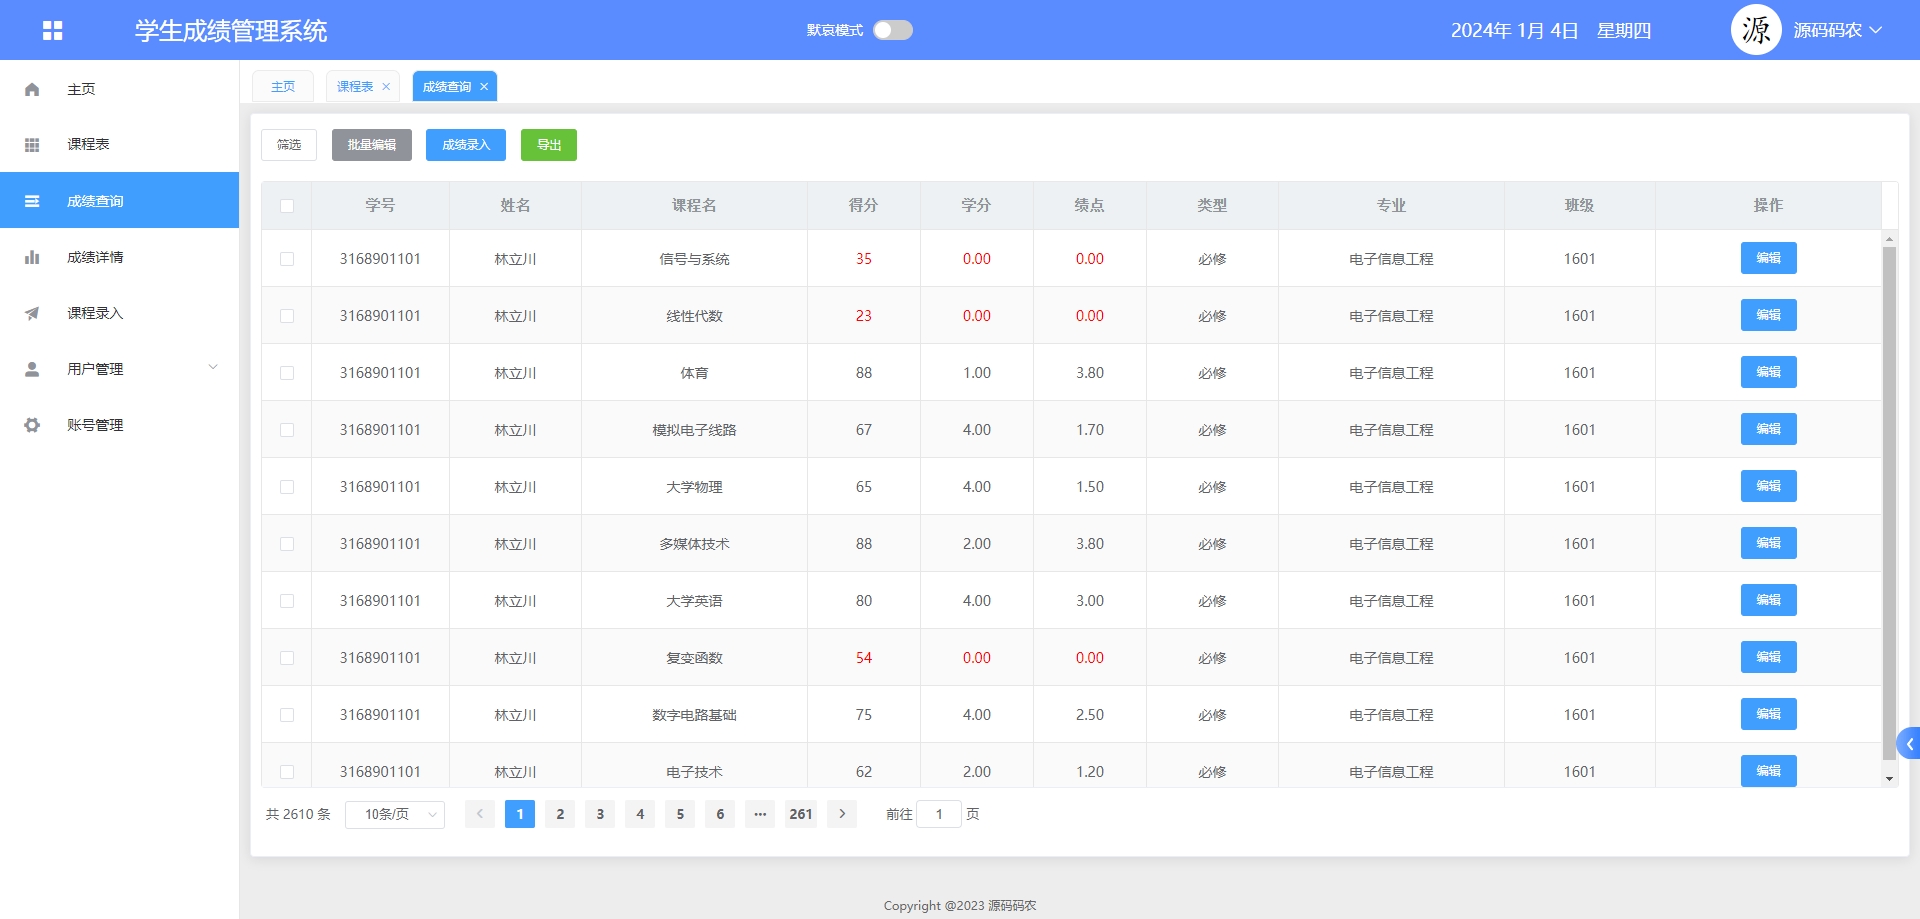
Task: Click the bar chart icon beside 成绩详情
Action: point(32,257)
